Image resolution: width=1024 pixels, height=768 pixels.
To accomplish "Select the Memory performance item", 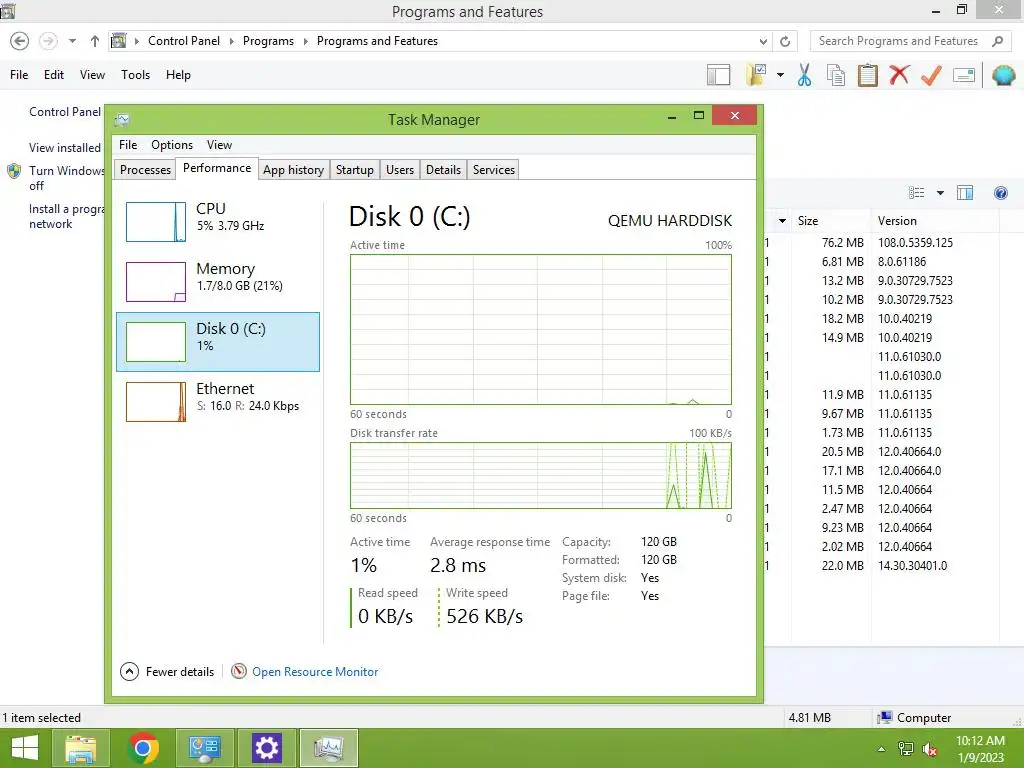I will pyautogui.click(x=218, y=281).
